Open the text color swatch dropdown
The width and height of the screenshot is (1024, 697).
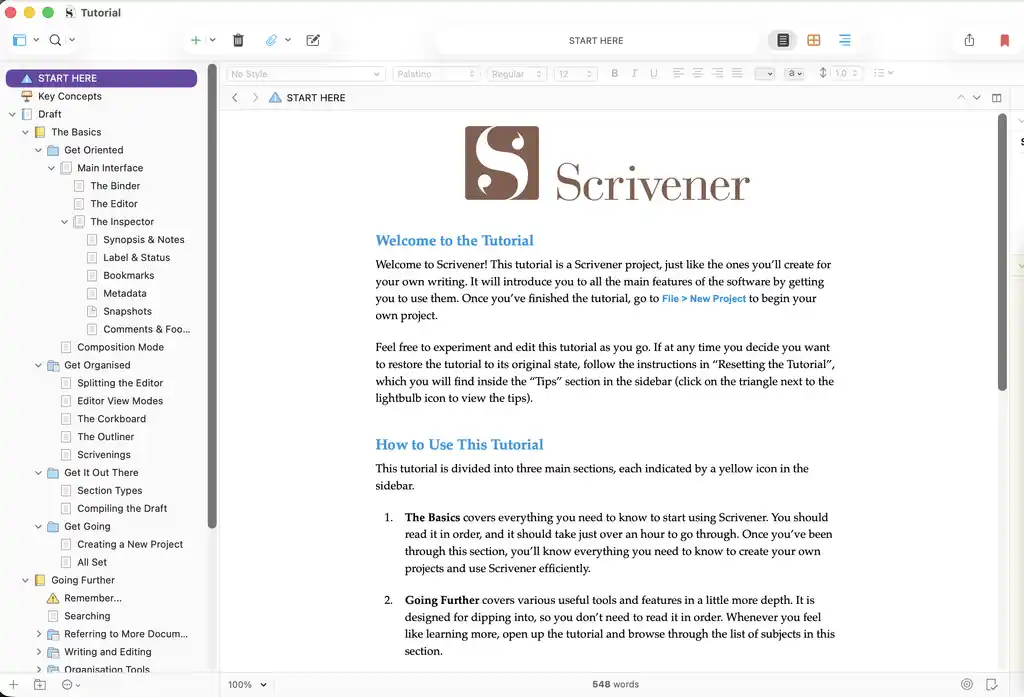click(x=765, y=73)
